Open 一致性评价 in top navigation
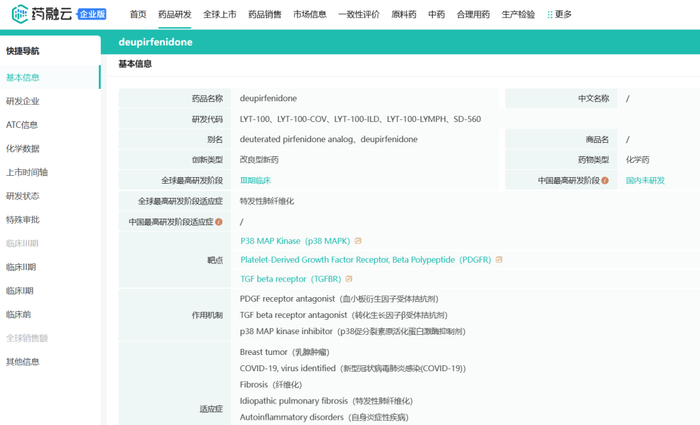Viewport: 700px width, 425px height. 359,15
